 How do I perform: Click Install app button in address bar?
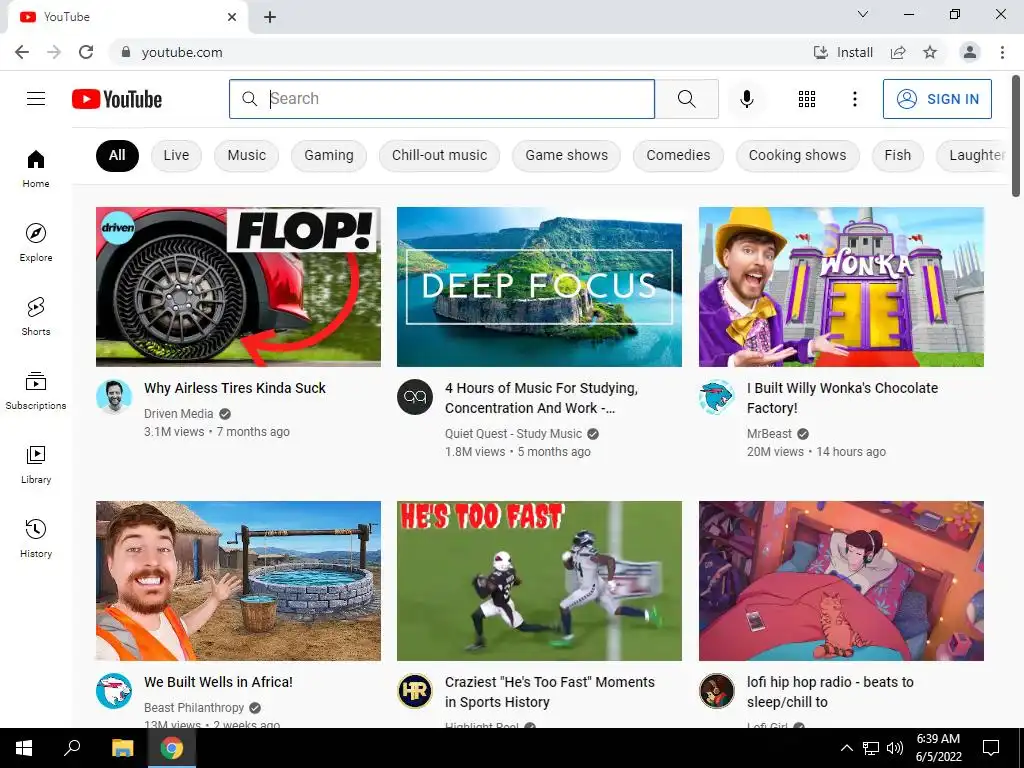coord(842,52)
